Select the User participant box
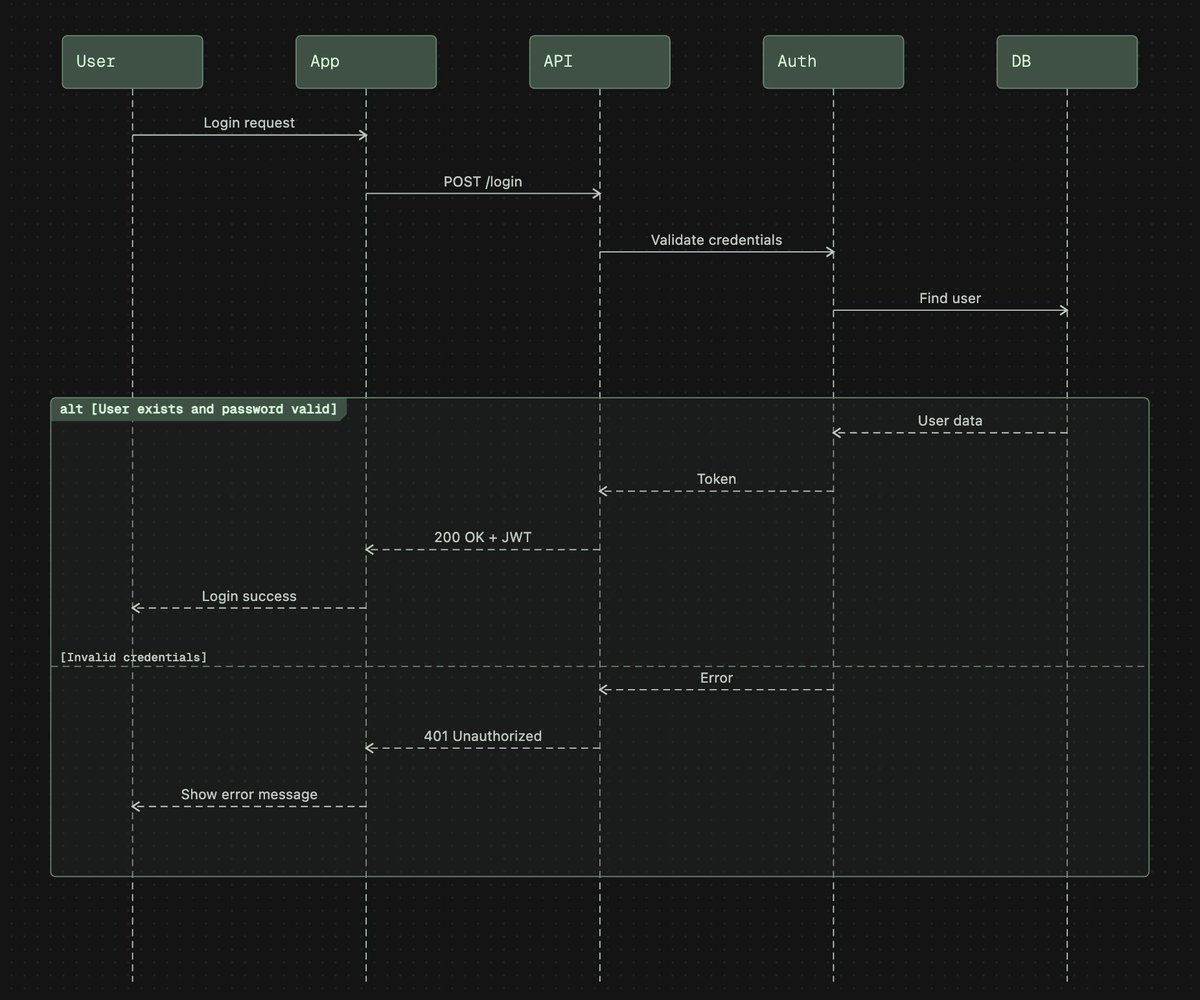The width and height of the screenshot is (1200, 1000). click(131, 61)
